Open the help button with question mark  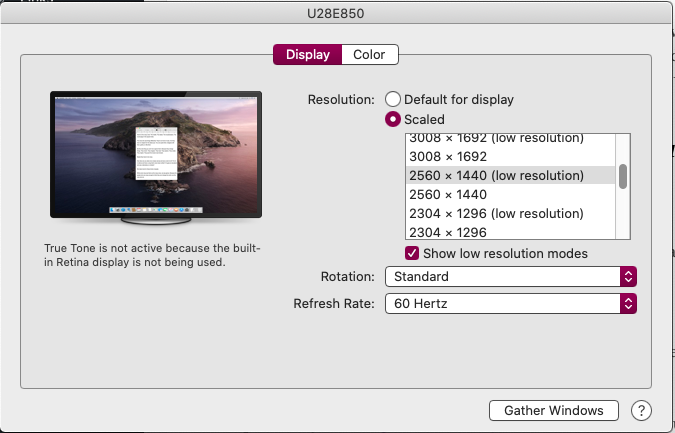click(642, 410)
